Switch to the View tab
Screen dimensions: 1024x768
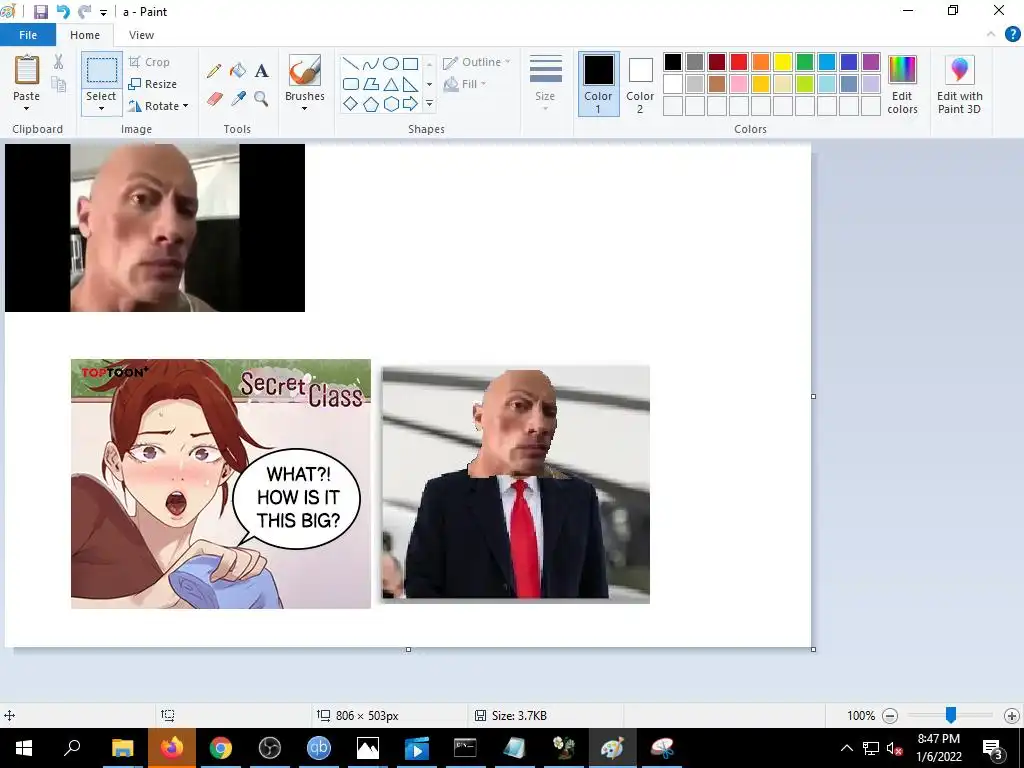tap(141, 35)
